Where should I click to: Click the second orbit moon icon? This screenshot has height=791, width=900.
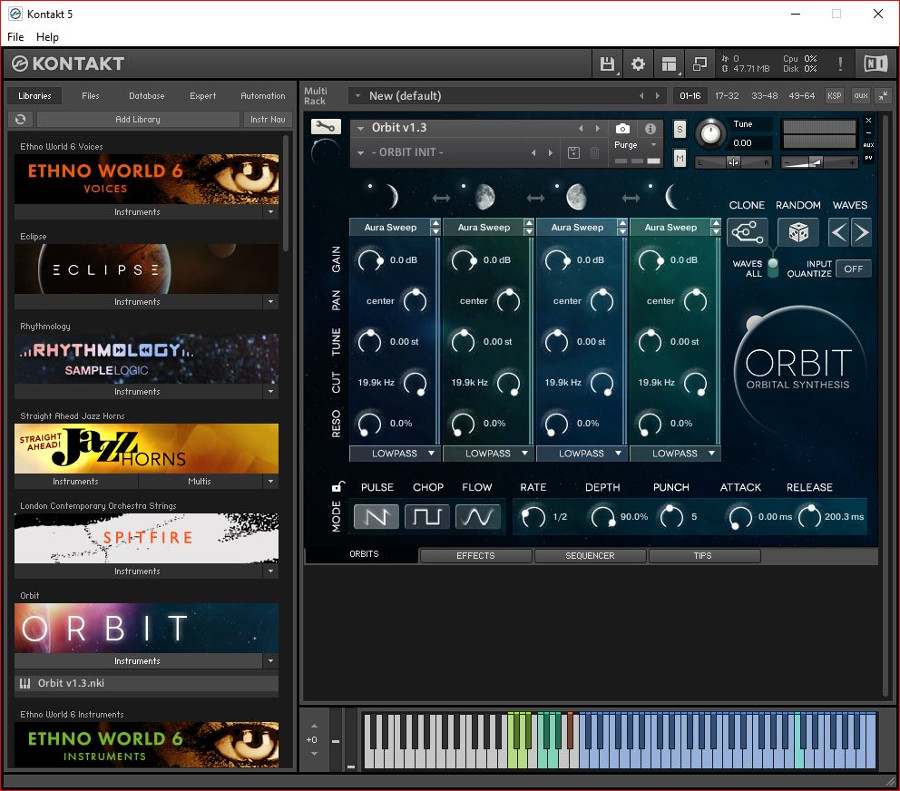[485, 197]
